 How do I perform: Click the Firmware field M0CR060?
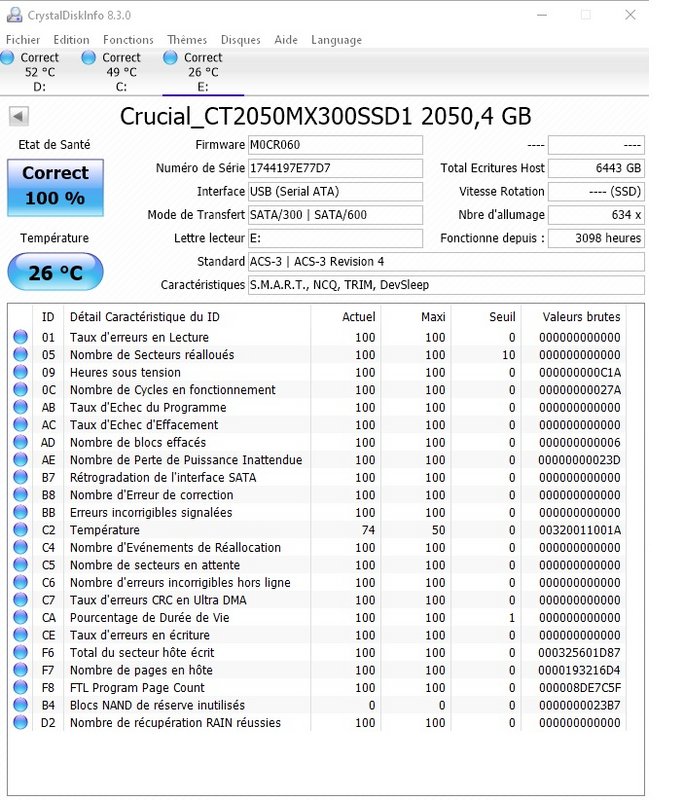pyautogui.click(x=335, y=145)
